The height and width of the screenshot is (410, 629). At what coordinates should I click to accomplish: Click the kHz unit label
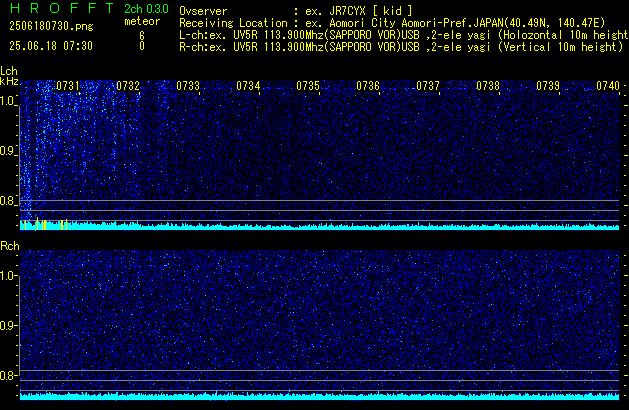click(9, 81)
